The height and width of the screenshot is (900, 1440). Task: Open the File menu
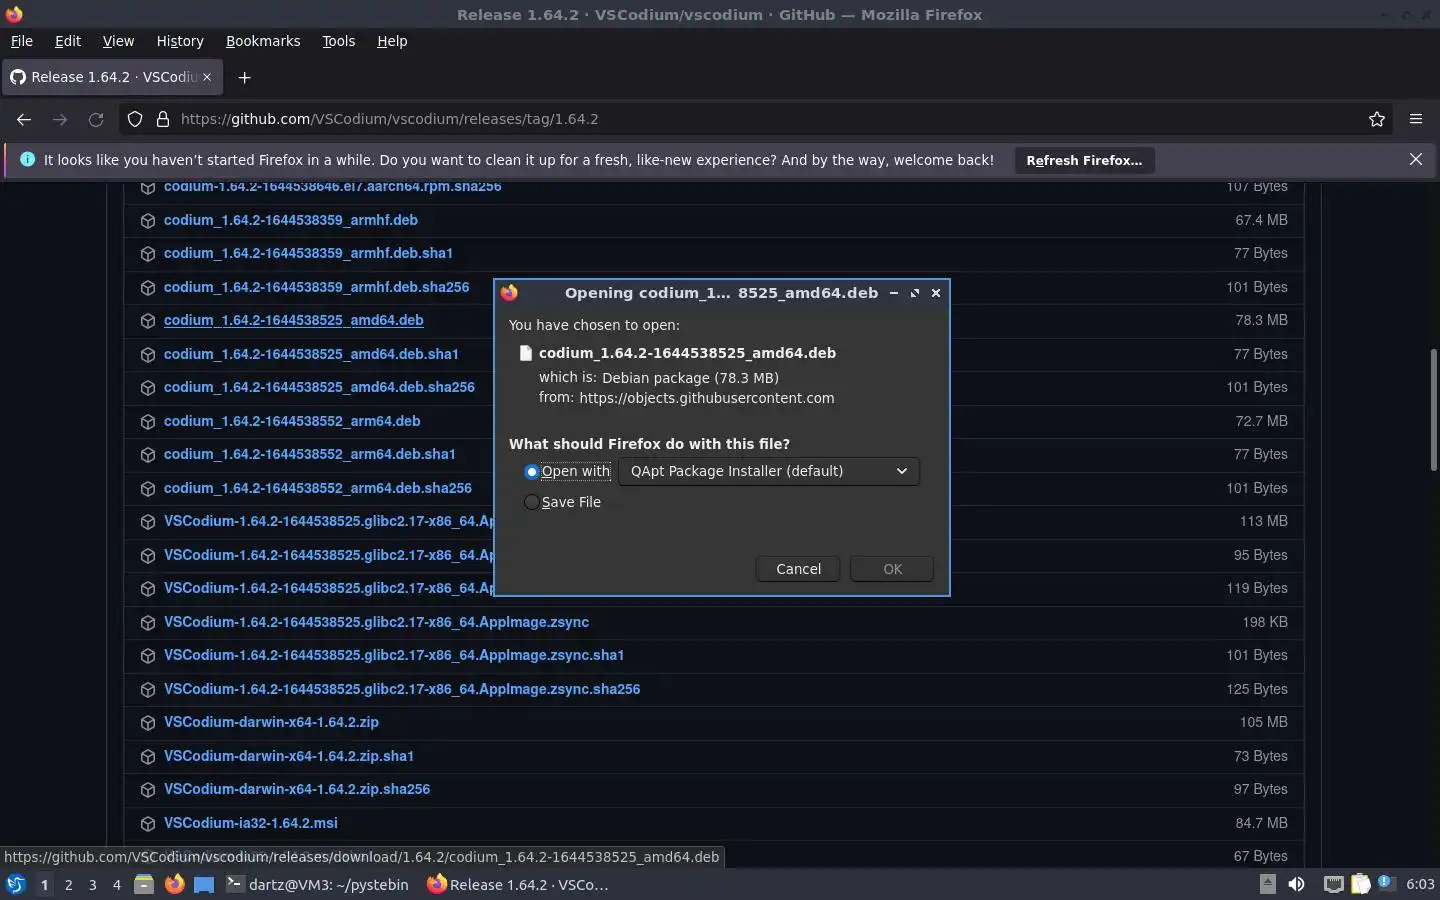pos(21,41)
